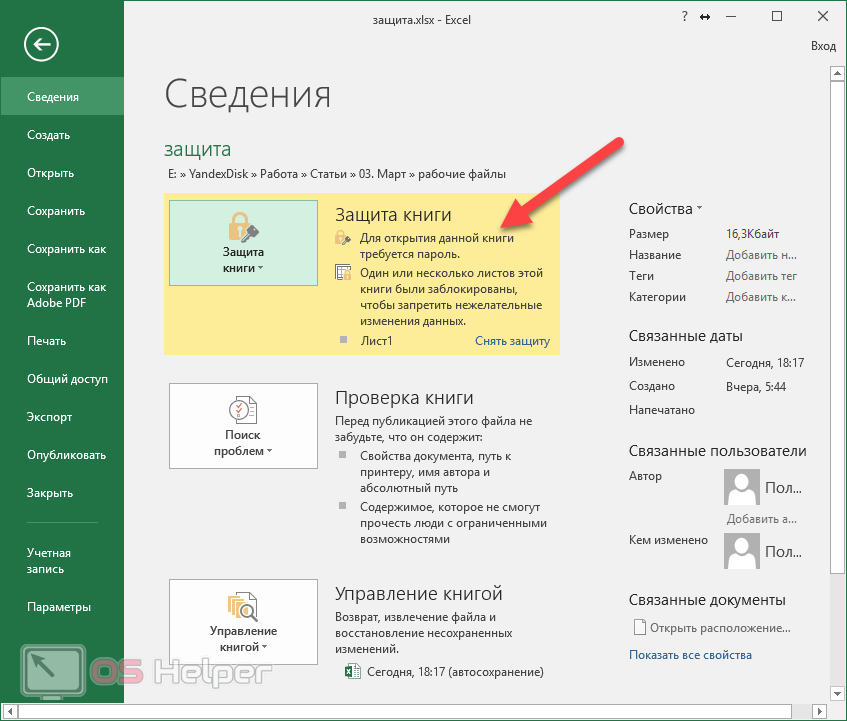Click the back arrow circle icon
Screen dimensions: 847x721
(x=41, y=44)
